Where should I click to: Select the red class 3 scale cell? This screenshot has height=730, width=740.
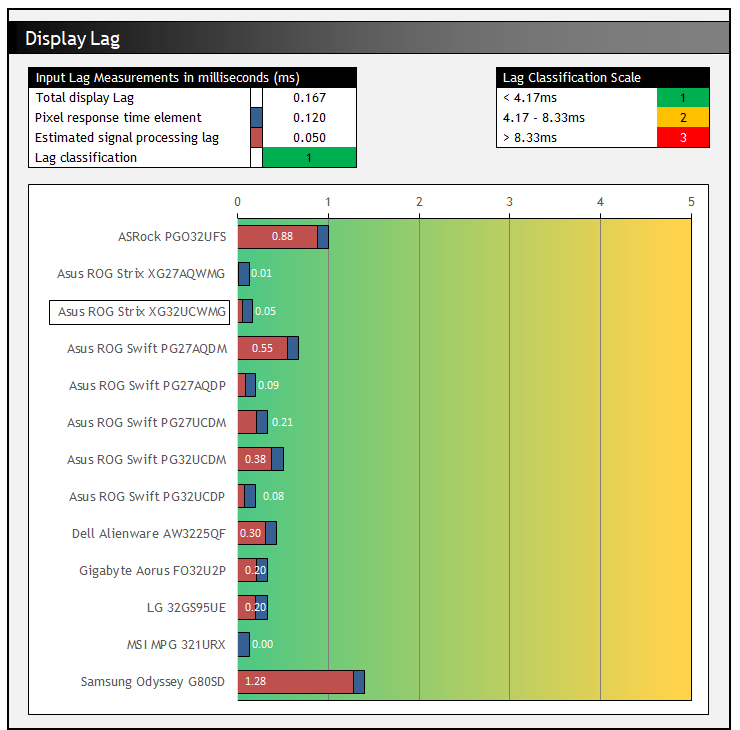[x=682, y=138]
